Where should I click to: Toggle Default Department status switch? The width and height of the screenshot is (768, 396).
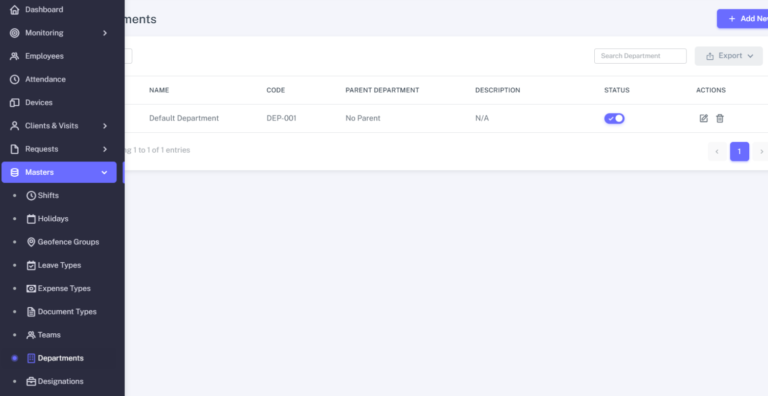click(614, 118)
